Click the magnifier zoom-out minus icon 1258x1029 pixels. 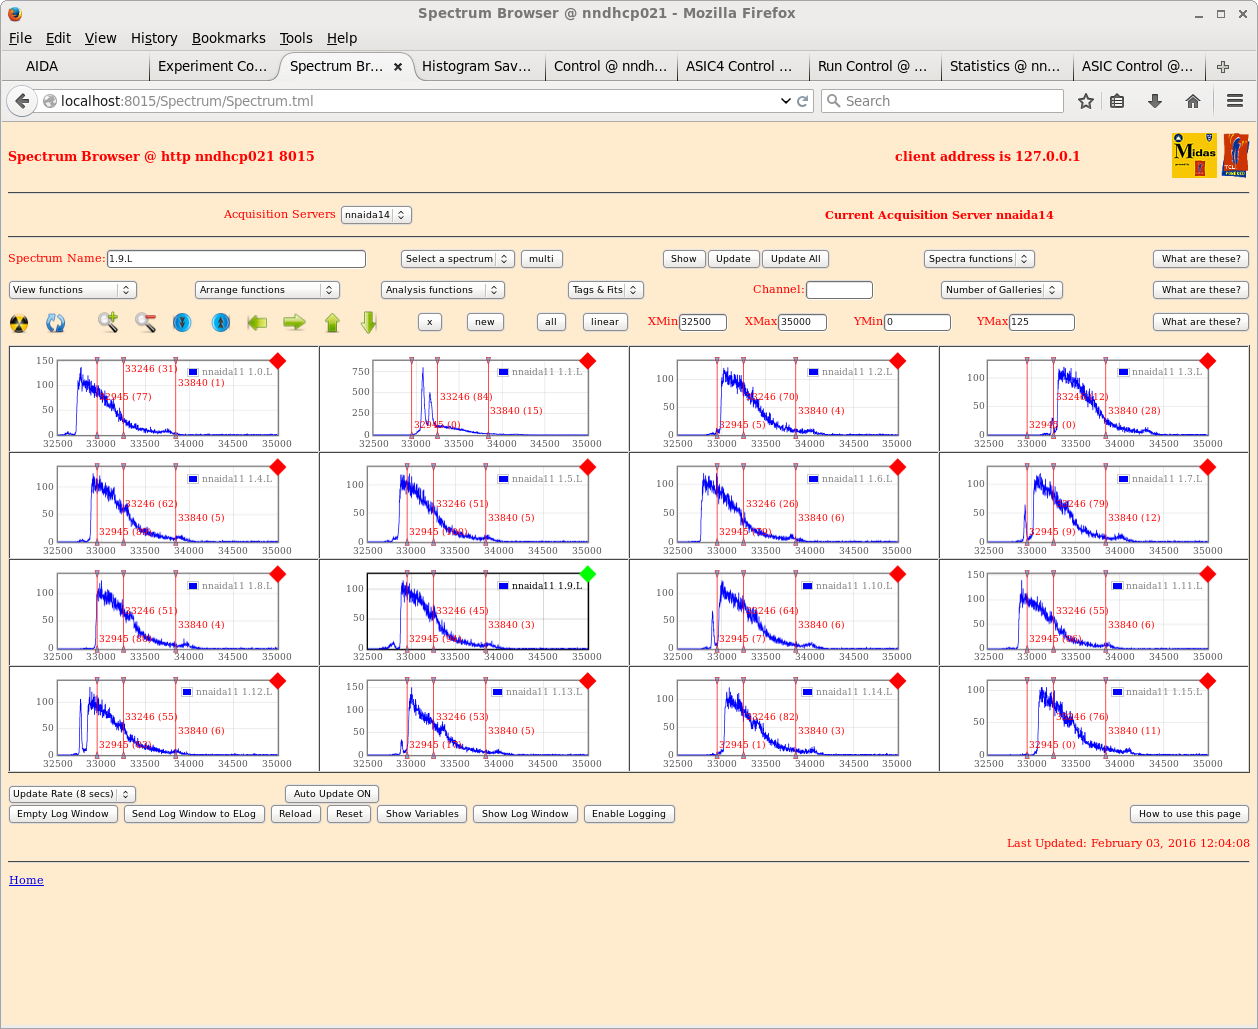point(146,322)
